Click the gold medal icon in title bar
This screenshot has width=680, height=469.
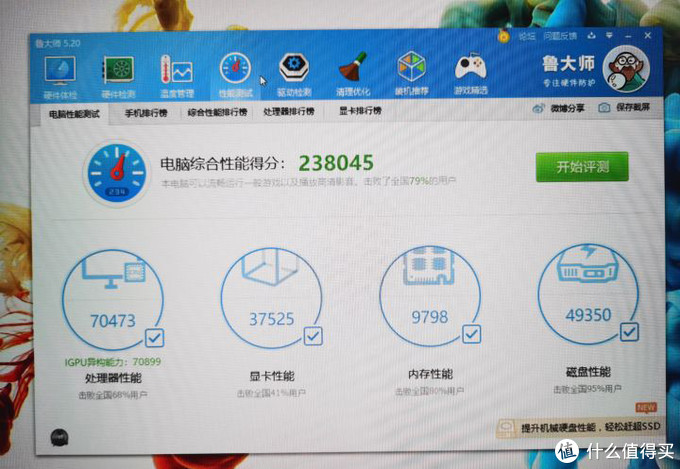503,36
